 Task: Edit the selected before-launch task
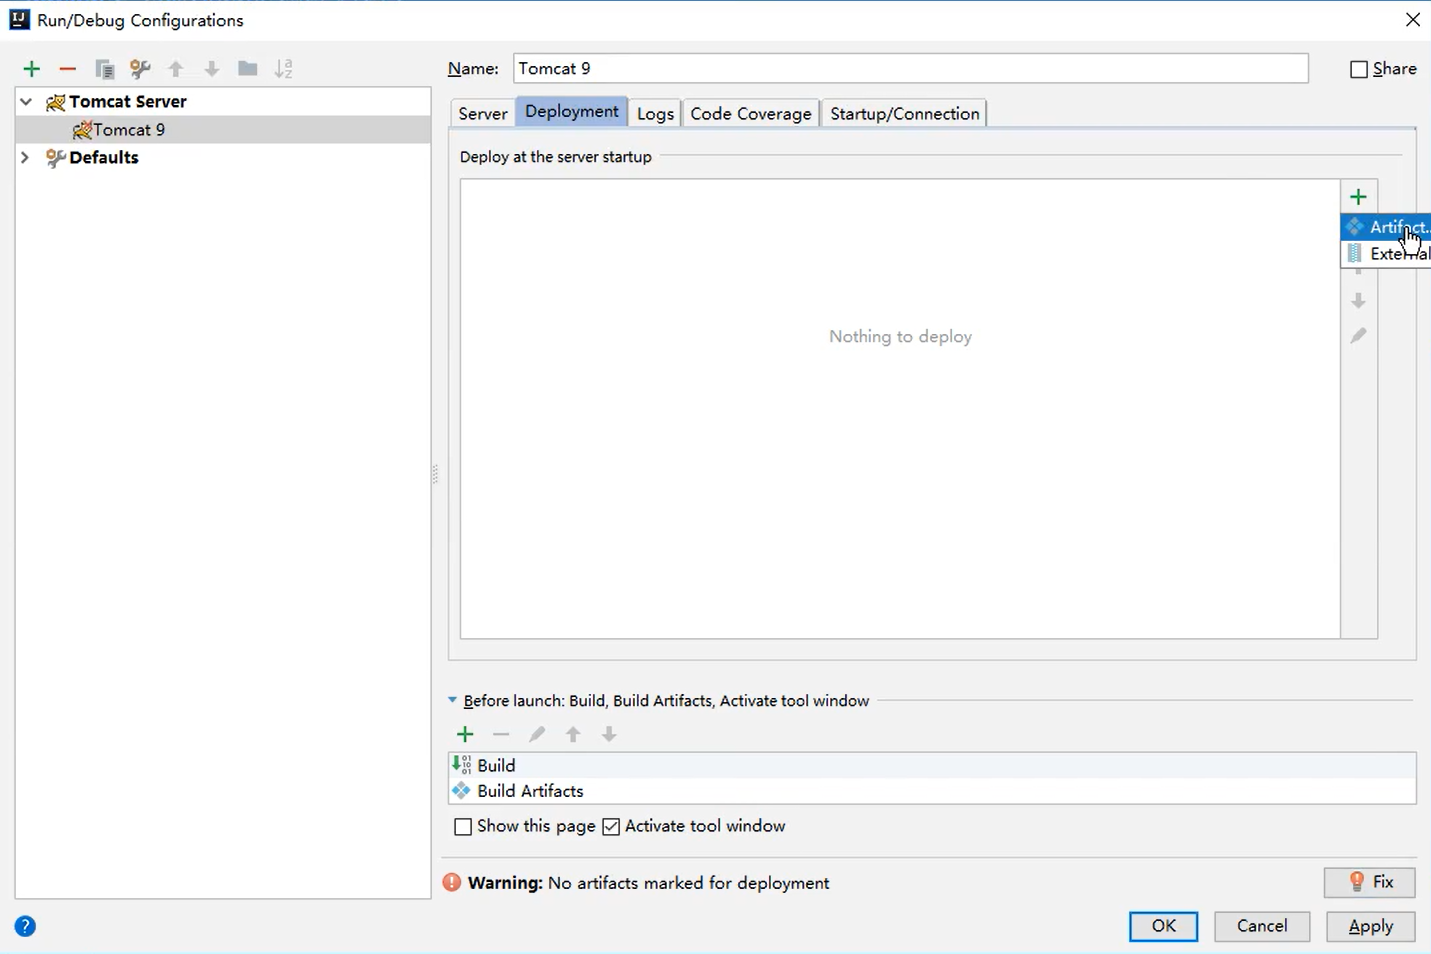(537, 735)
